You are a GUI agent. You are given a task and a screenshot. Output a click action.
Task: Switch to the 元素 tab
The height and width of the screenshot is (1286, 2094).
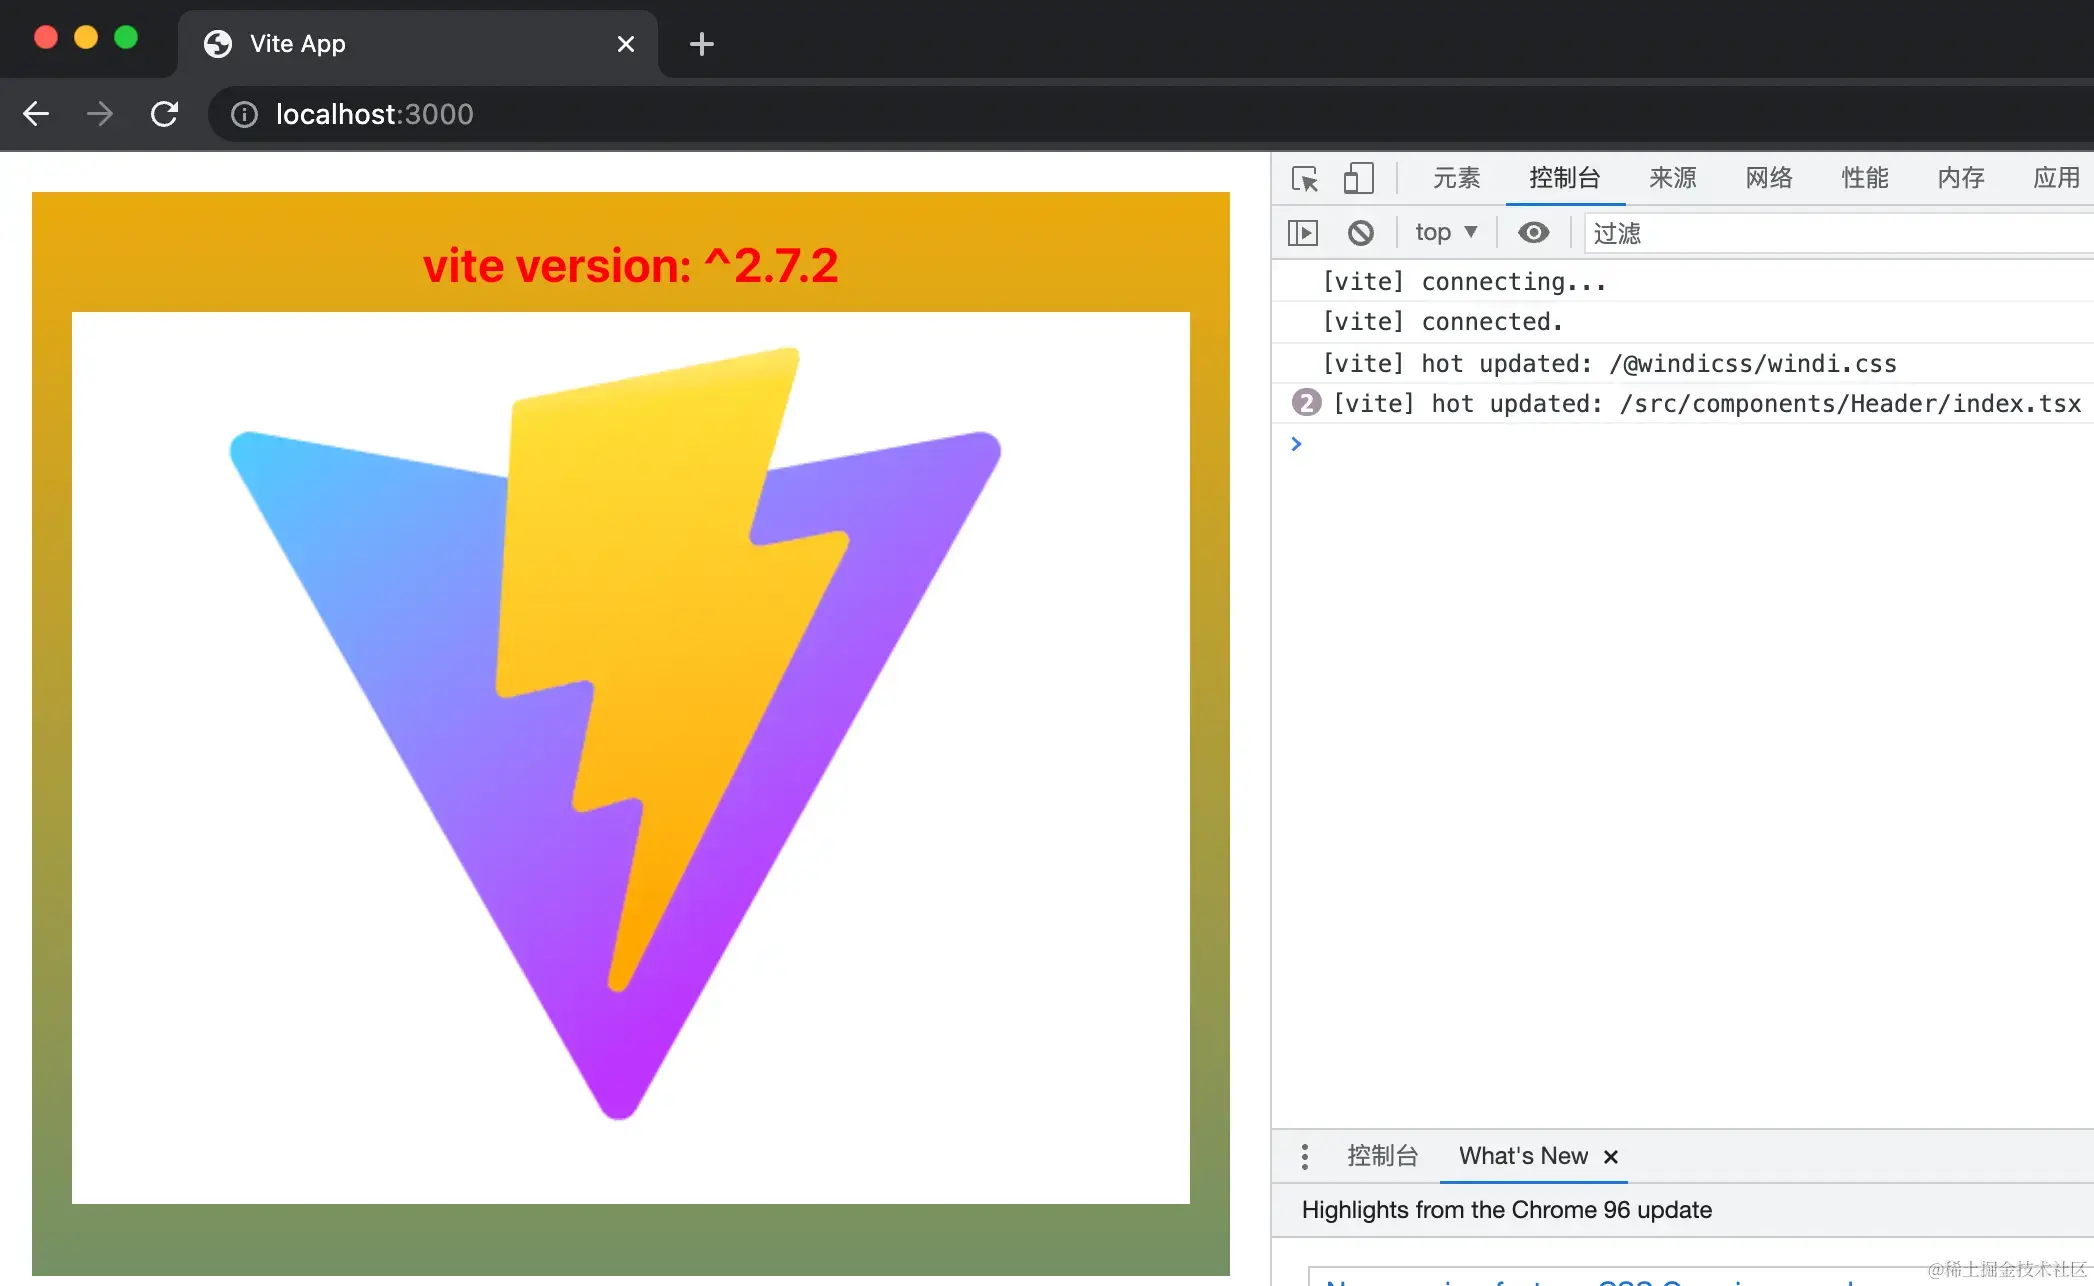click(1456, 179)
